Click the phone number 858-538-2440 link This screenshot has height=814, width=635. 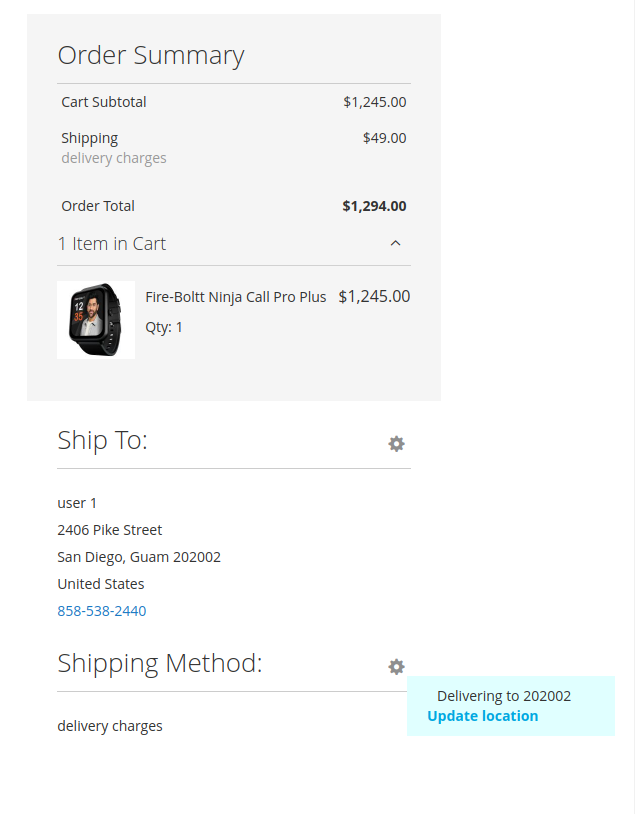[x=102, y=611]
